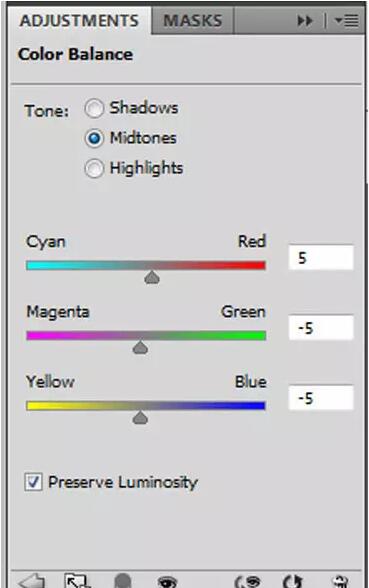Click the Cyan-Red slider handle
The width and height of the screenshot is (369, 588).
[x=152, y=278]
